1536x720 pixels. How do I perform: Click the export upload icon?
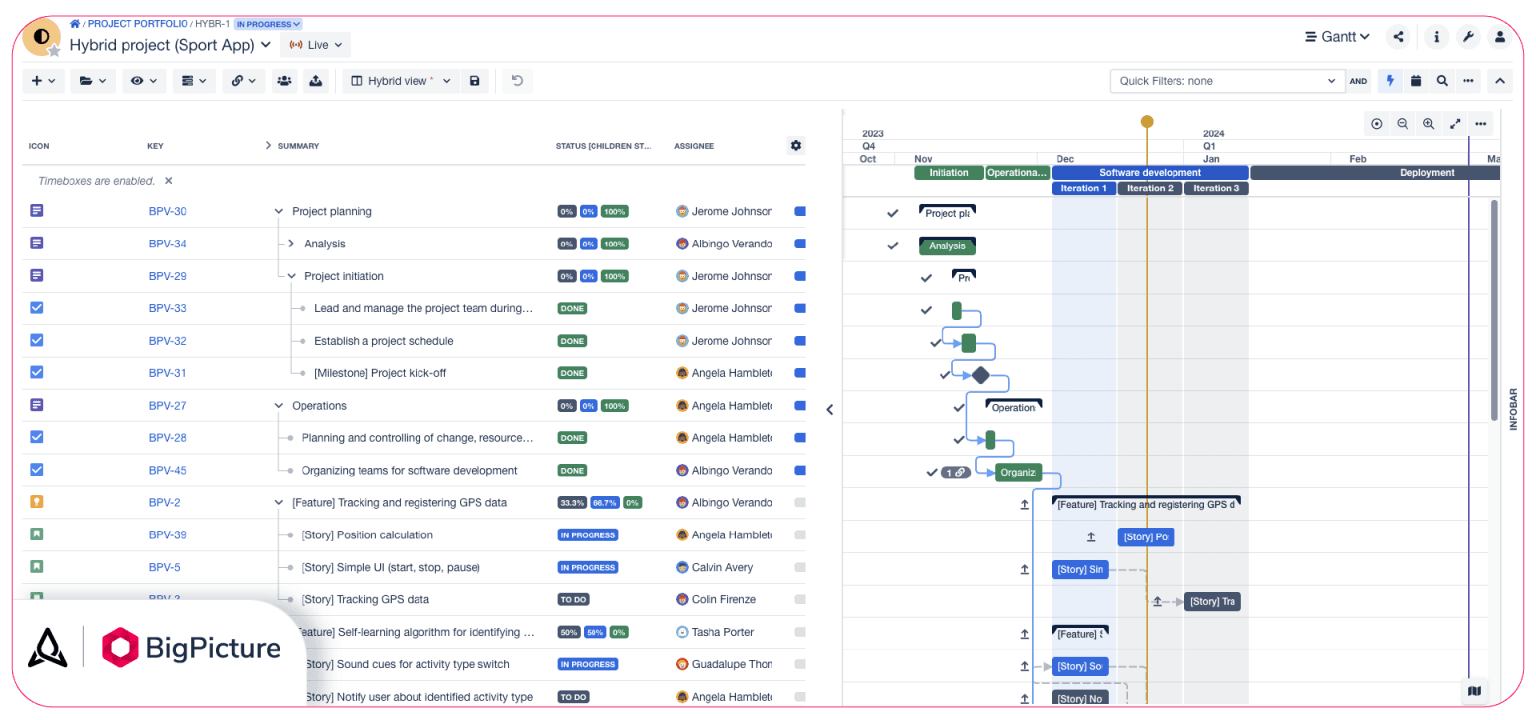point(316,81)
